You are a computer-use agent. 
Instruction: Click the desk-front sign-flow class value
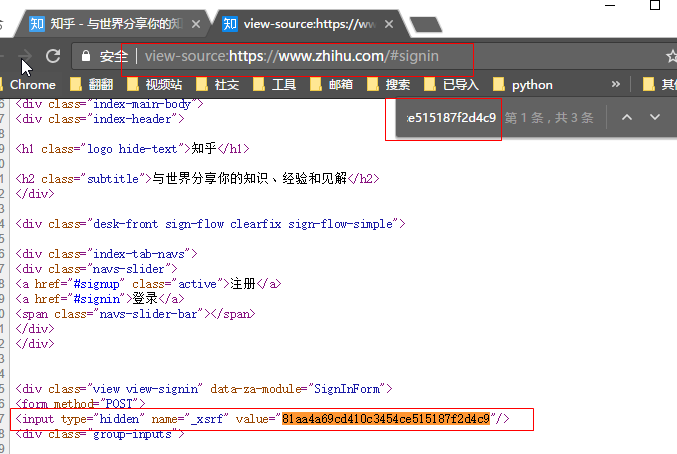(243, 224)
